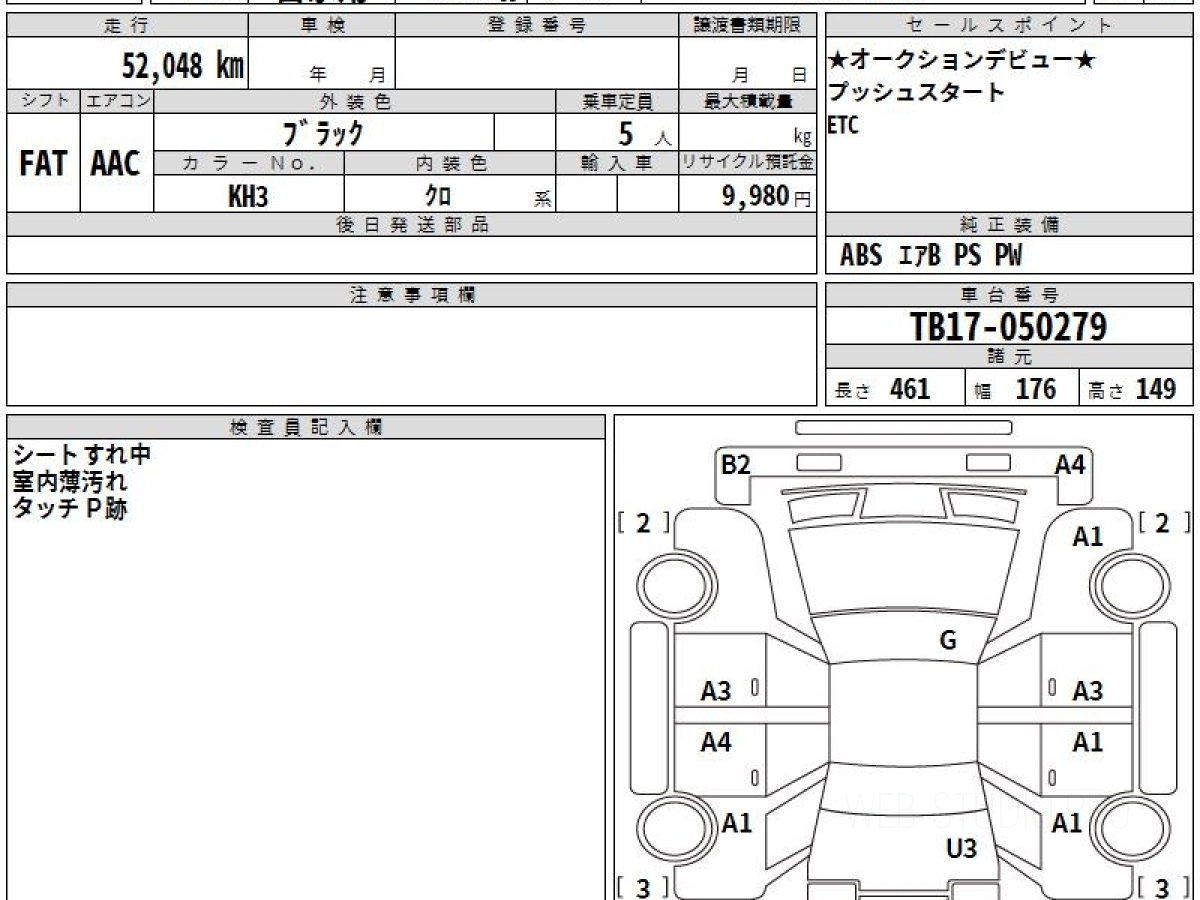Click the G mark on the windshield
The height and width of the screenshot is (900, 1200).
[x=948, y=641]
